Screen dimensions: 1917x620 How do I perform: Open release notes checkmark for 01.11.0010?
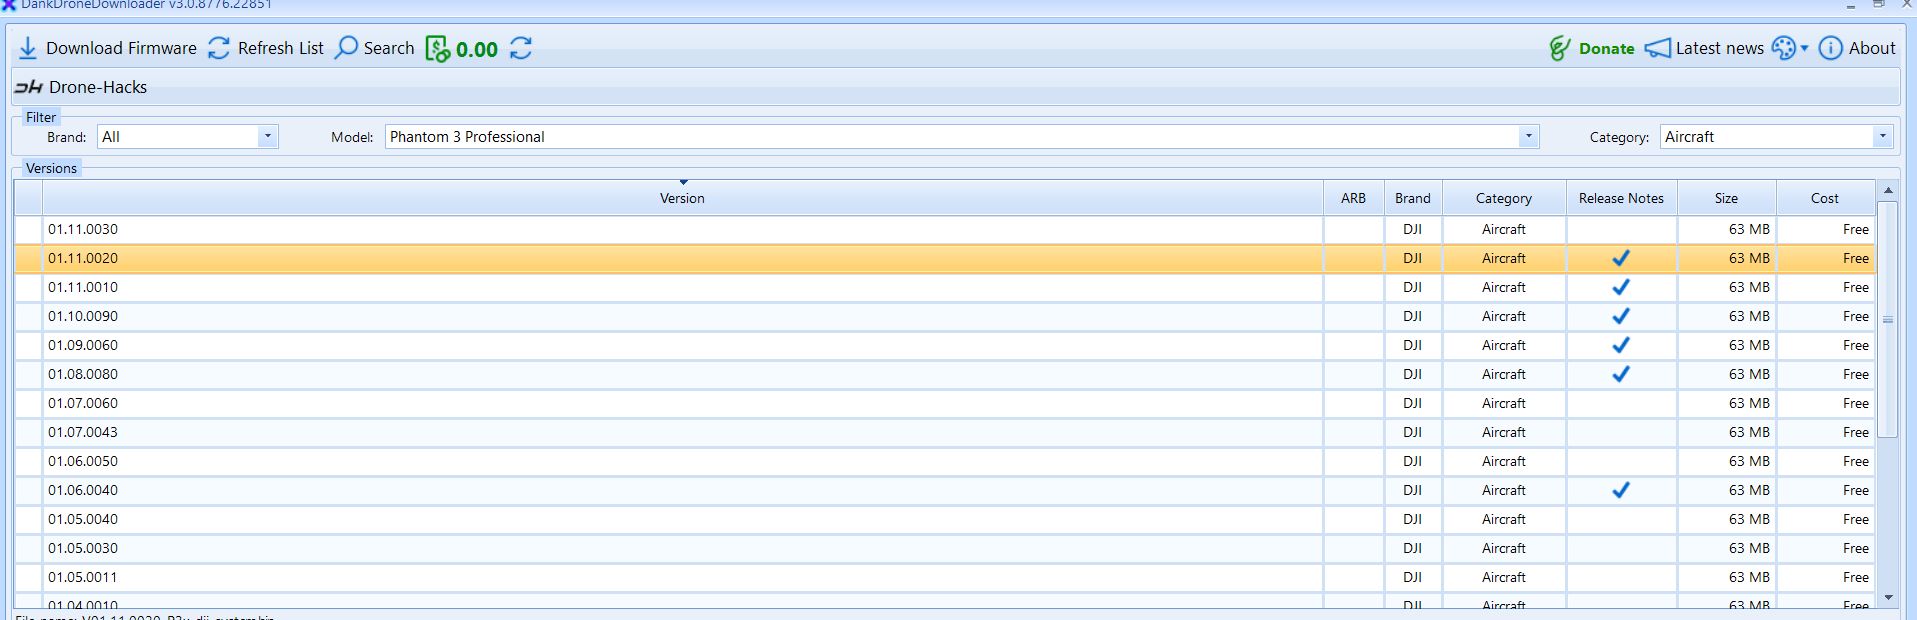pyautogui.click(x=1621, y=287)
